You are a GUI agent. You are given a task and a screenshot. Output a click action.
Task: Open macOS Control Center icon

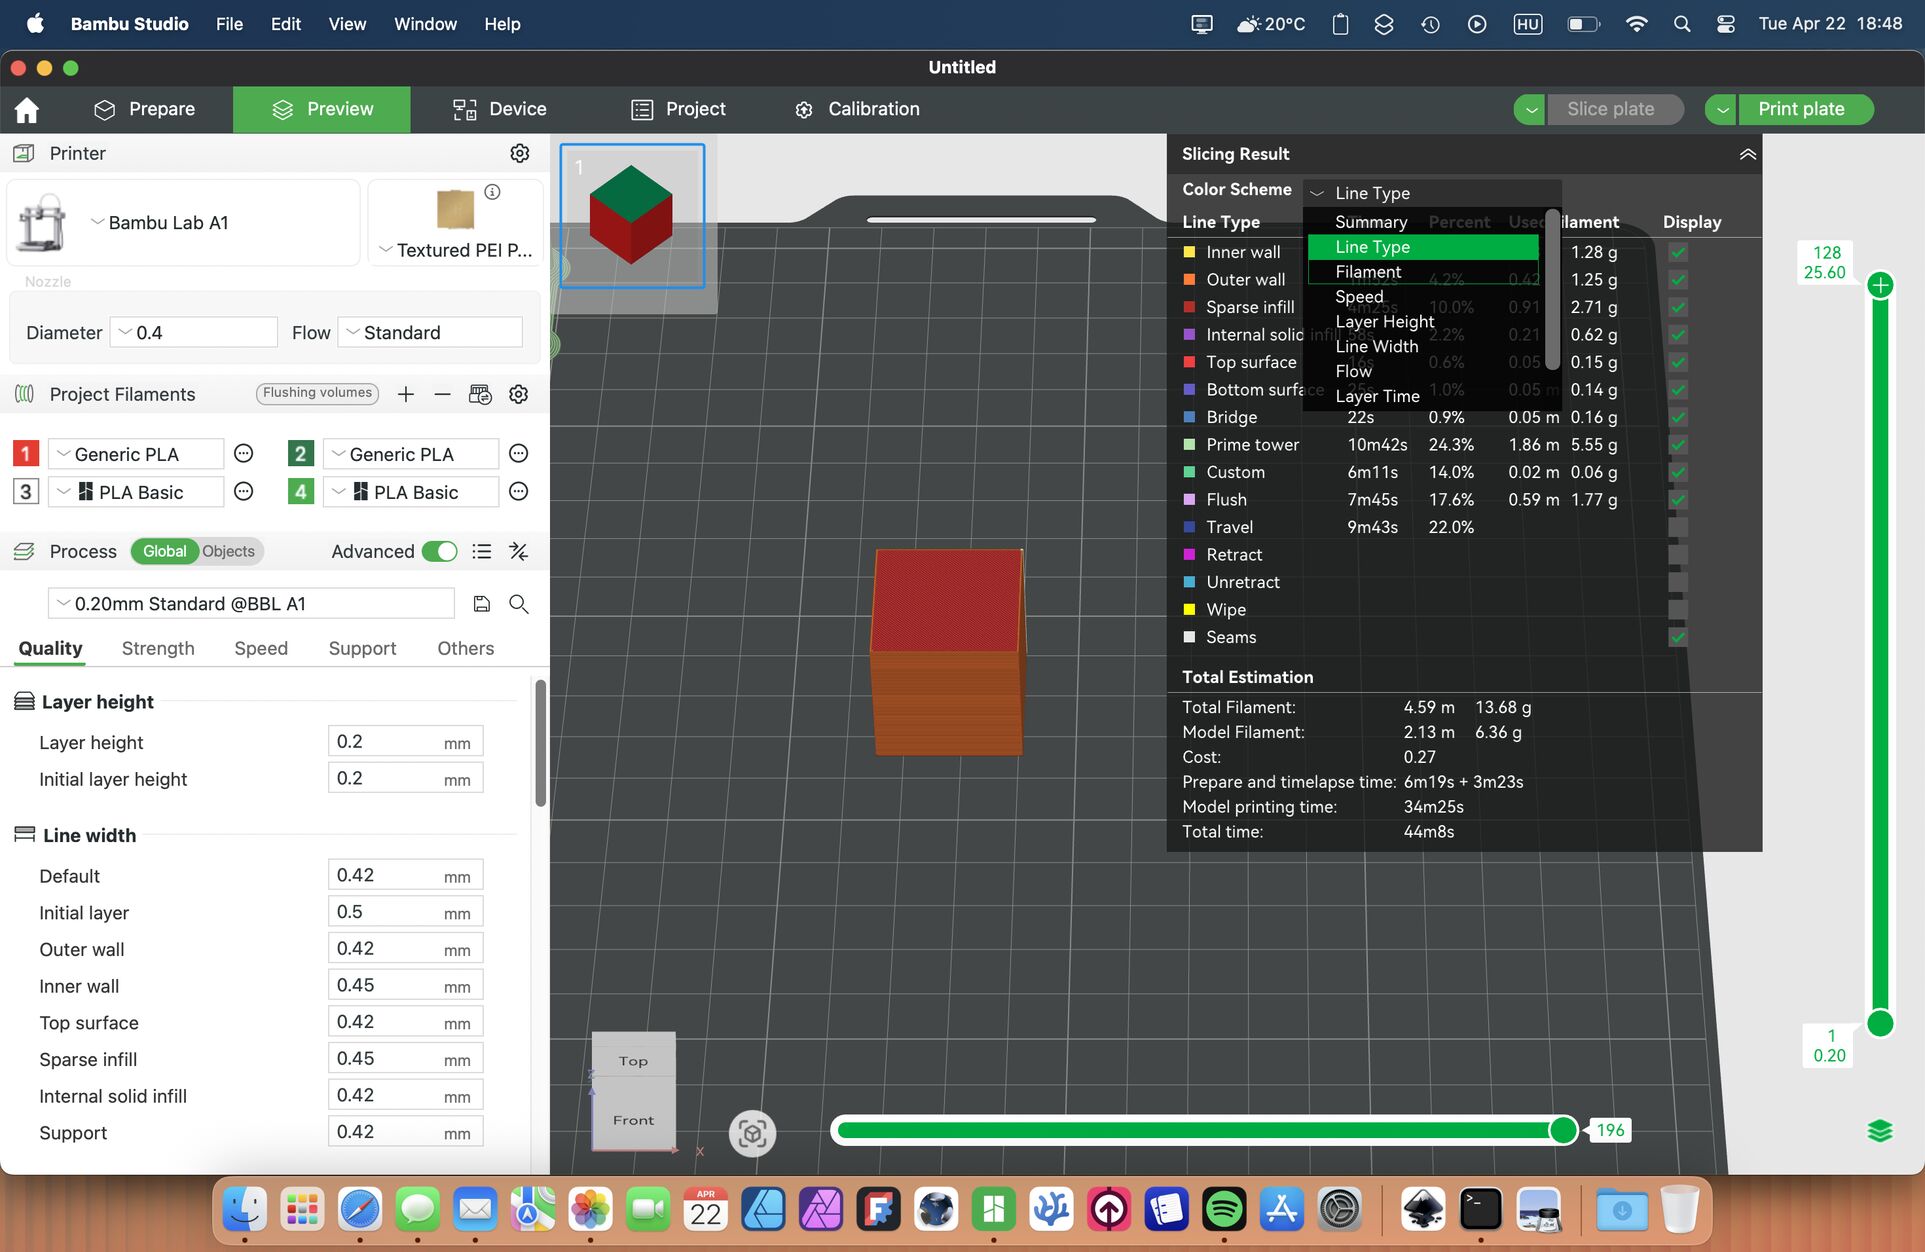coord(1726,24)
